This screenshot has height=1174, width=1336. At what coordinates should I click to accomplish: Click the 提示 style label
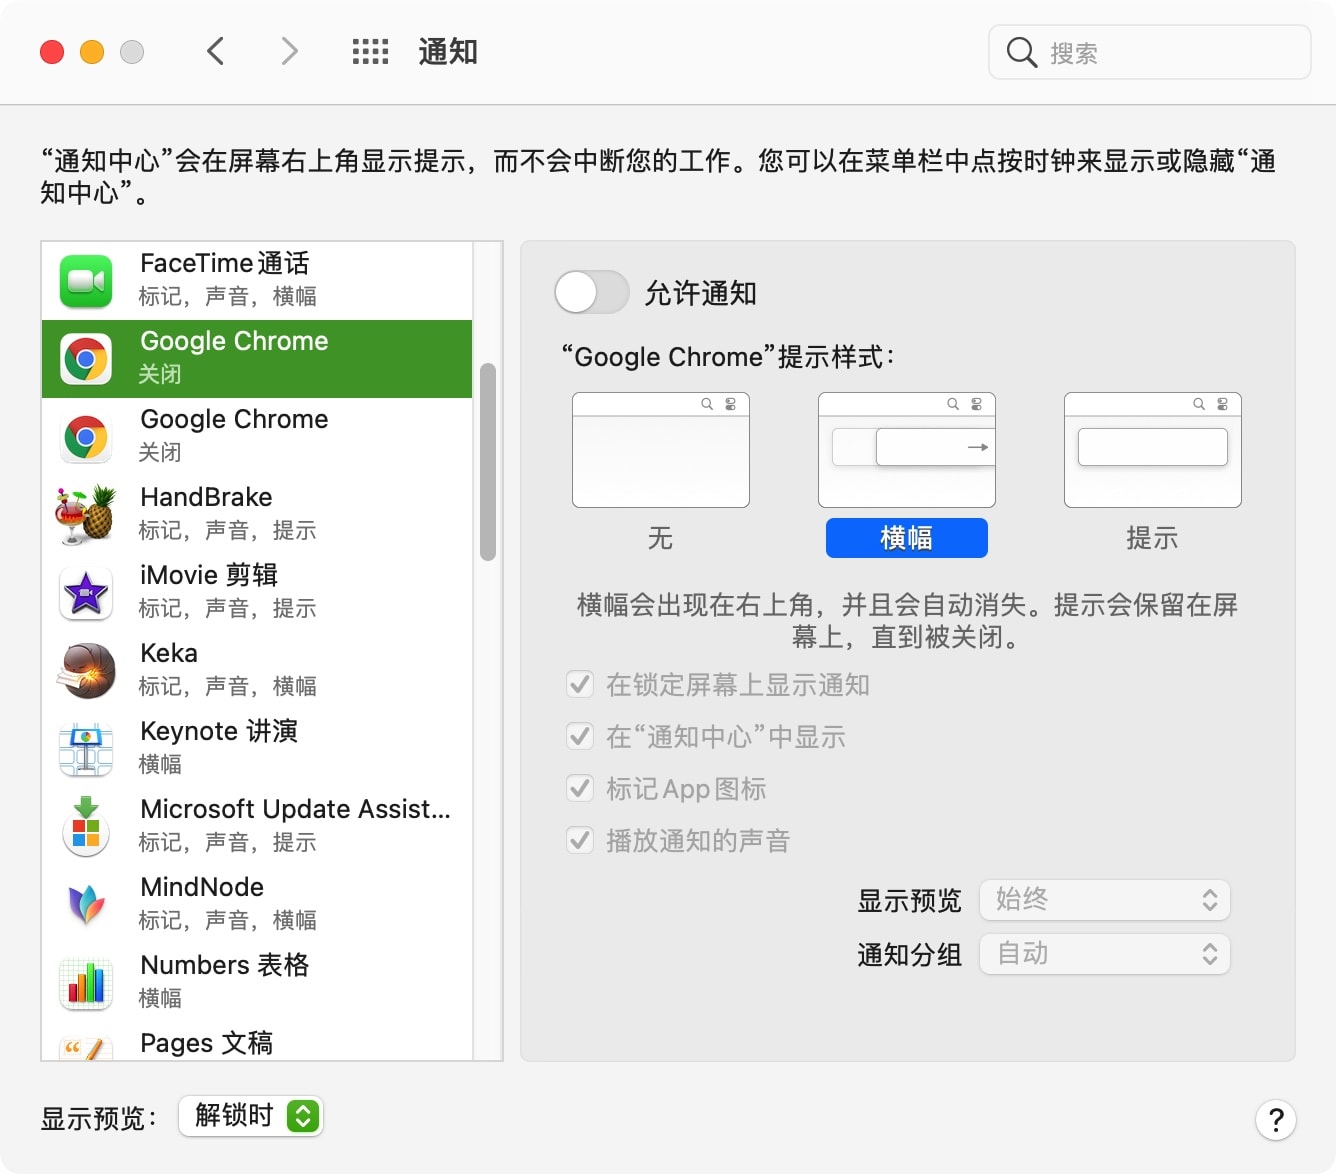point(1153,538)
